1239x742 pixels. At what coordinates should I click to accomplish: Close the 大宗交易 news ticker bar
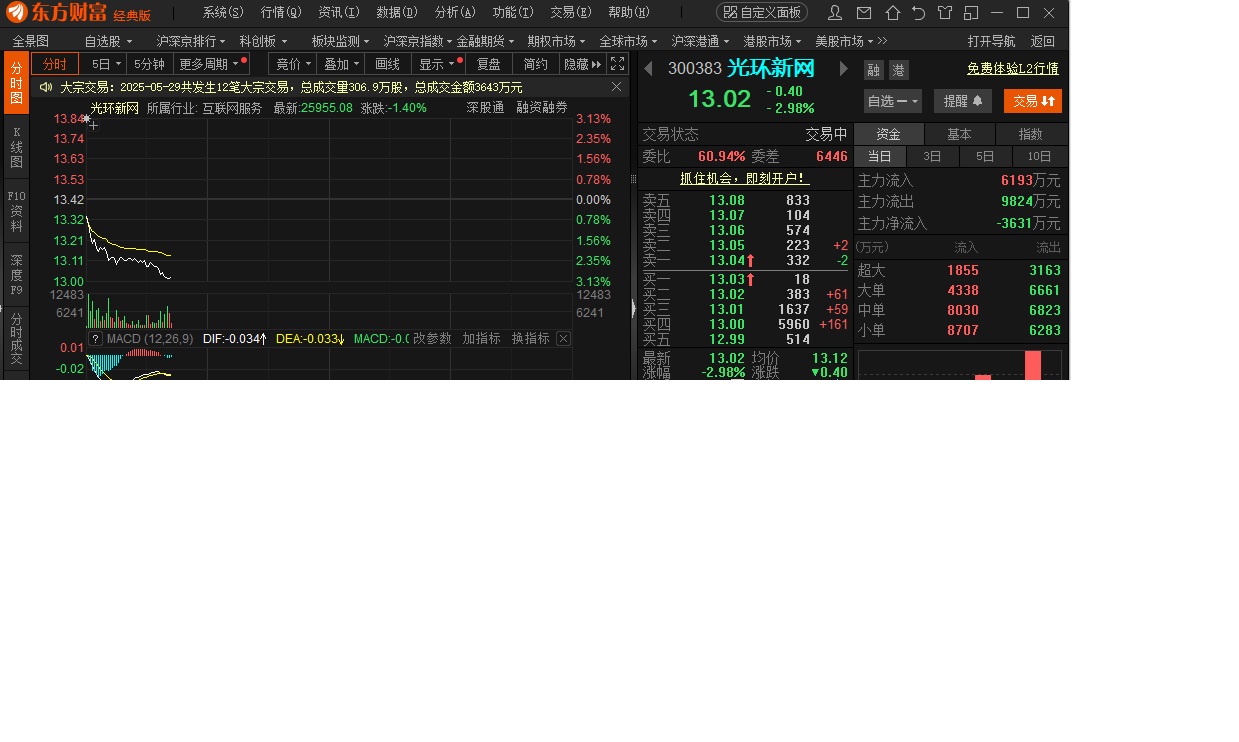[616, 87]
